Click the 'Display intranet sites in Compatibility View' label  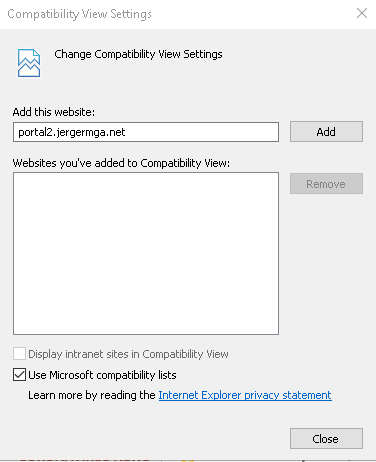point(128,354)
